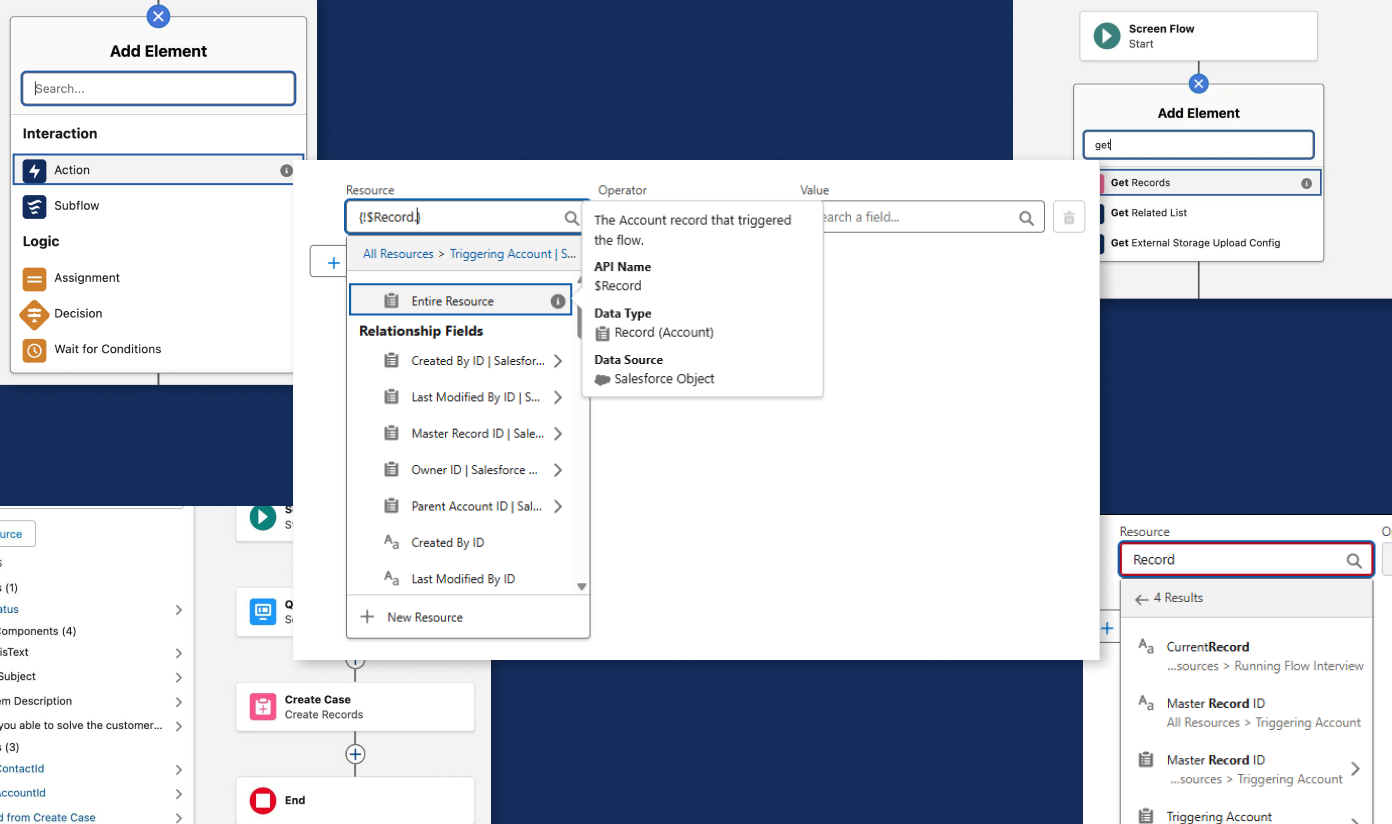The height and width of the screenshot is (824, 1392).
Task: Click the add condition plus button left of dropdown
Action: 333,262
